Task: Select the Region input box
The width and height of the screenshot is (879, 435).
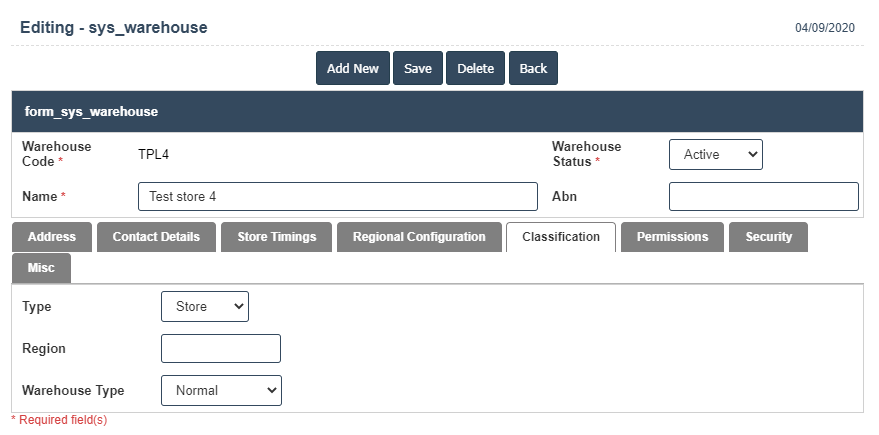Action: tap(220, 348)
